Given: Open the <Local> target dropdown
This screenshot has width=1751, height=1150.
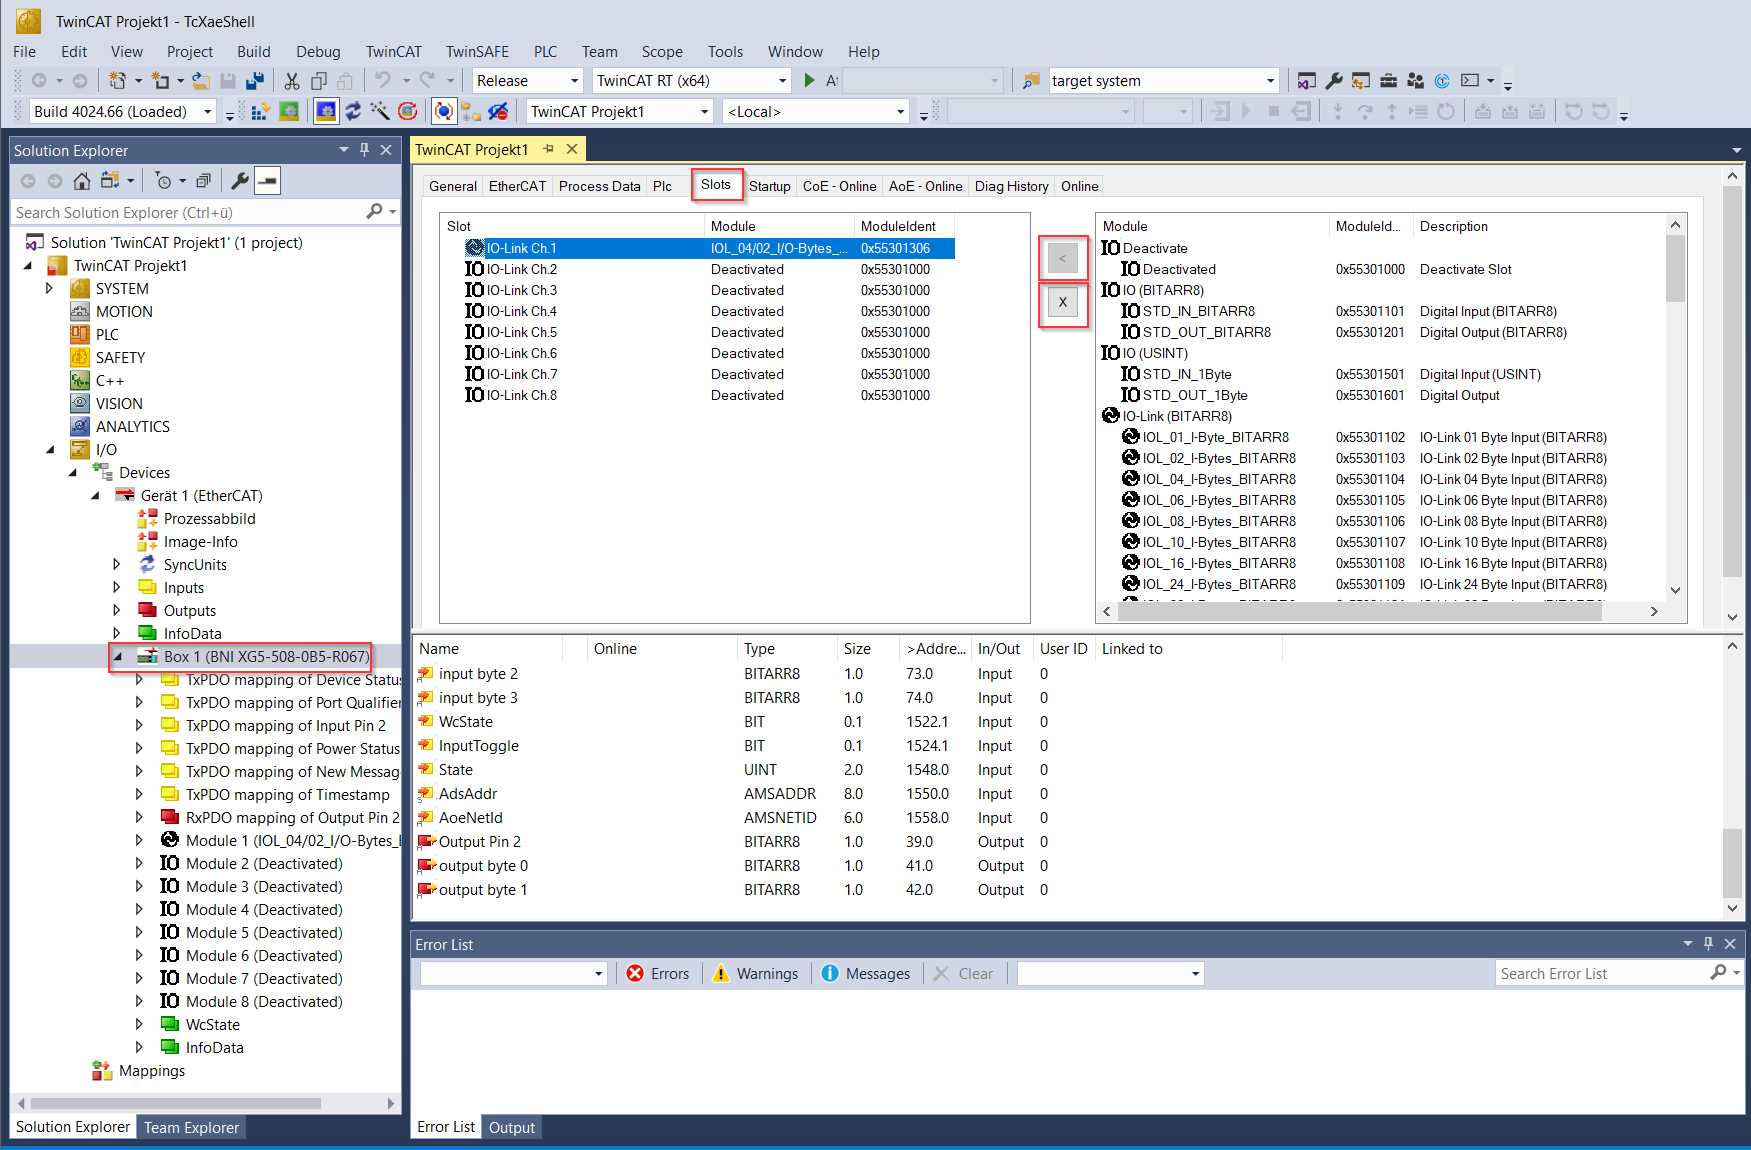Looking at the screenshot, I should click(816, 111).
